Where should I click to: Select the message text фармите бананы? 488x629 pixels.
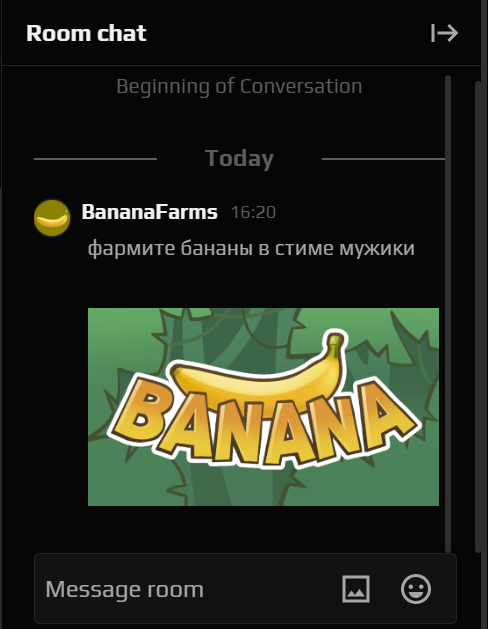pyautogui.click(x=170, y=248)
